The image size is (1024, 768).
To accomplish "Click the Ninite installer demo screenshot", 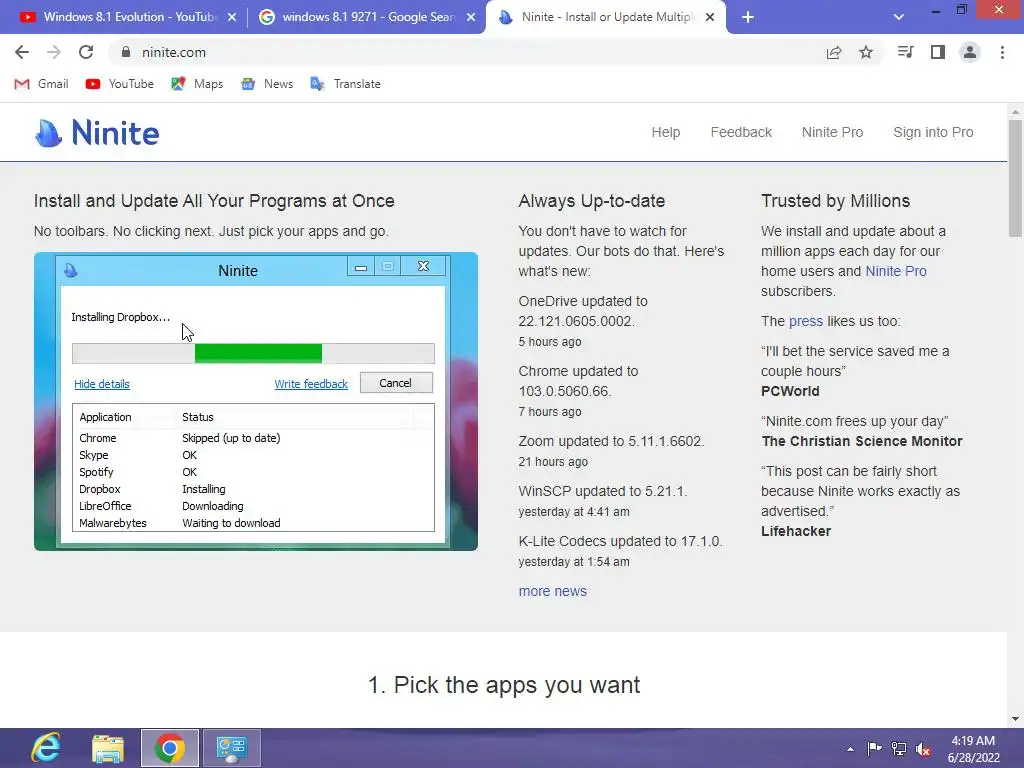I will (x=255, y=401).
